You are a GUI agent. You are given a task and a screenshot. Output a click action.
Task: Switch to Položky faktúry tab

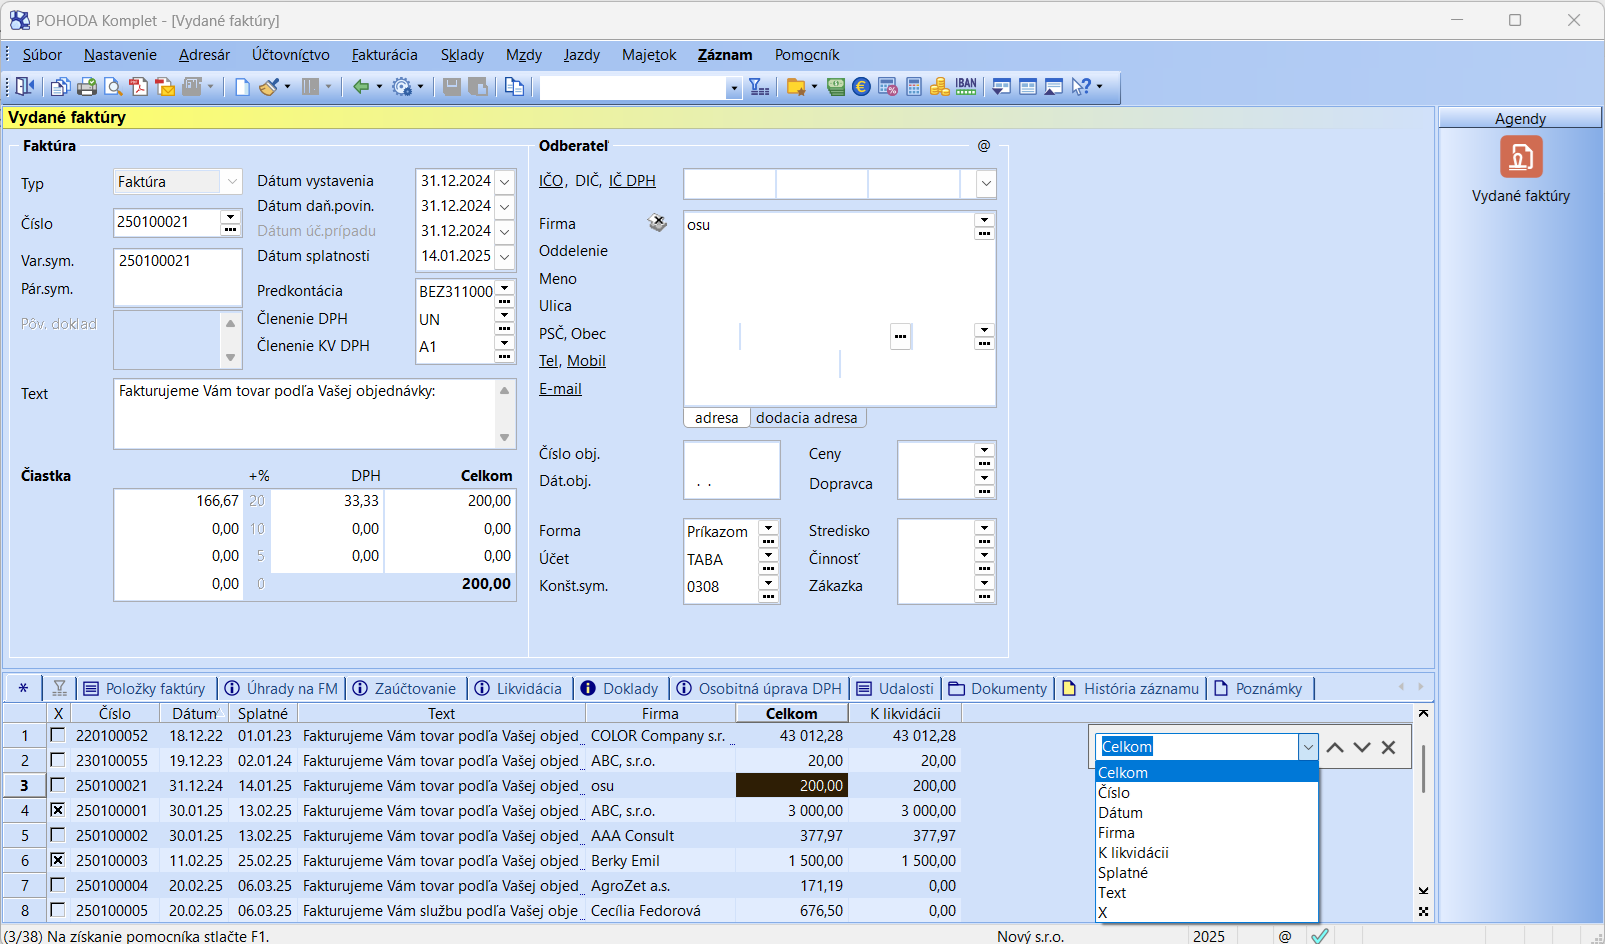tap(145, 688)
